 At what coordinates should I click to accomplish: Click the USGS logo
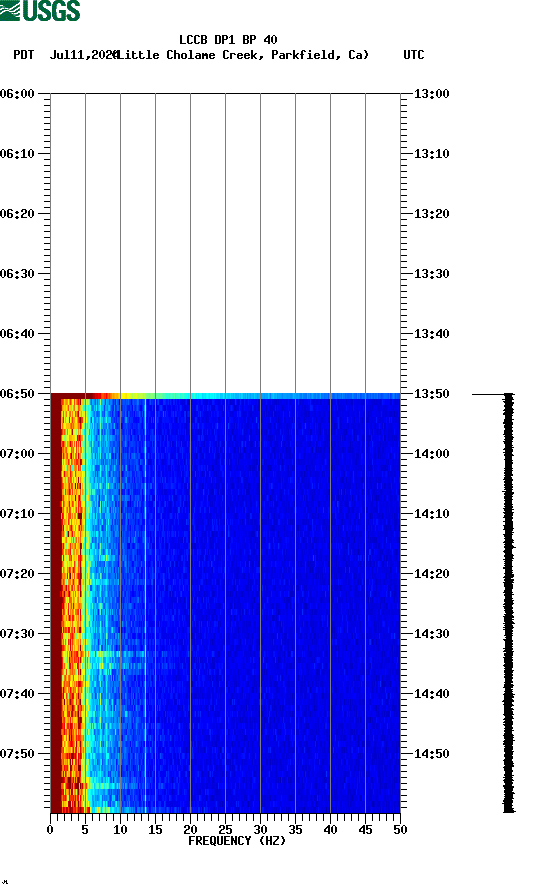point(40,10)
